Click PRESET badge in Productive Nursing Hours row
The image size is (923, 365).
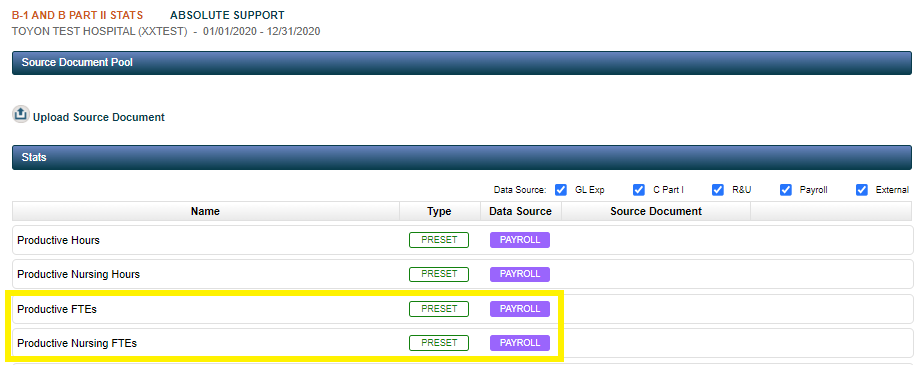[x=439, y=274]
